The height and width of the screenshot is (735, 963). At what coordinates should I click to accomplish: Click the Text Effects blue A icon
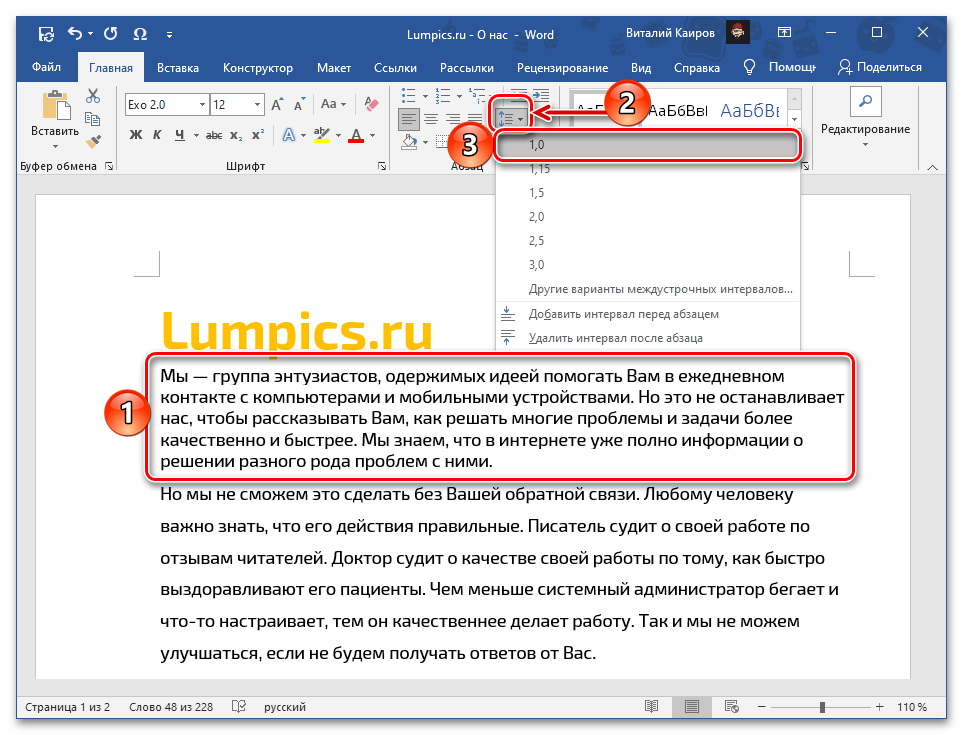pos(289,135)
